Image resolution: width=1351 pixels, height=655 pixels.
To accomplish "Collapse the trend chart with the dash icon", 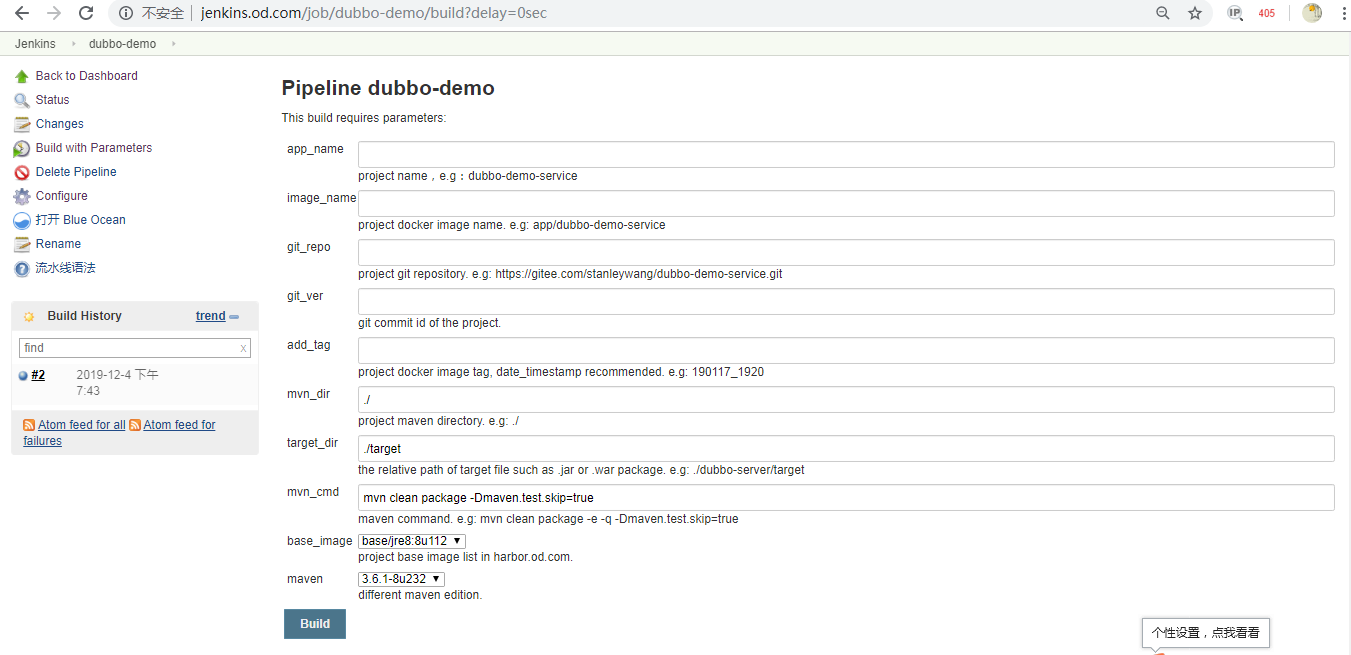I will pyautogui.click(x=234, y=316).
